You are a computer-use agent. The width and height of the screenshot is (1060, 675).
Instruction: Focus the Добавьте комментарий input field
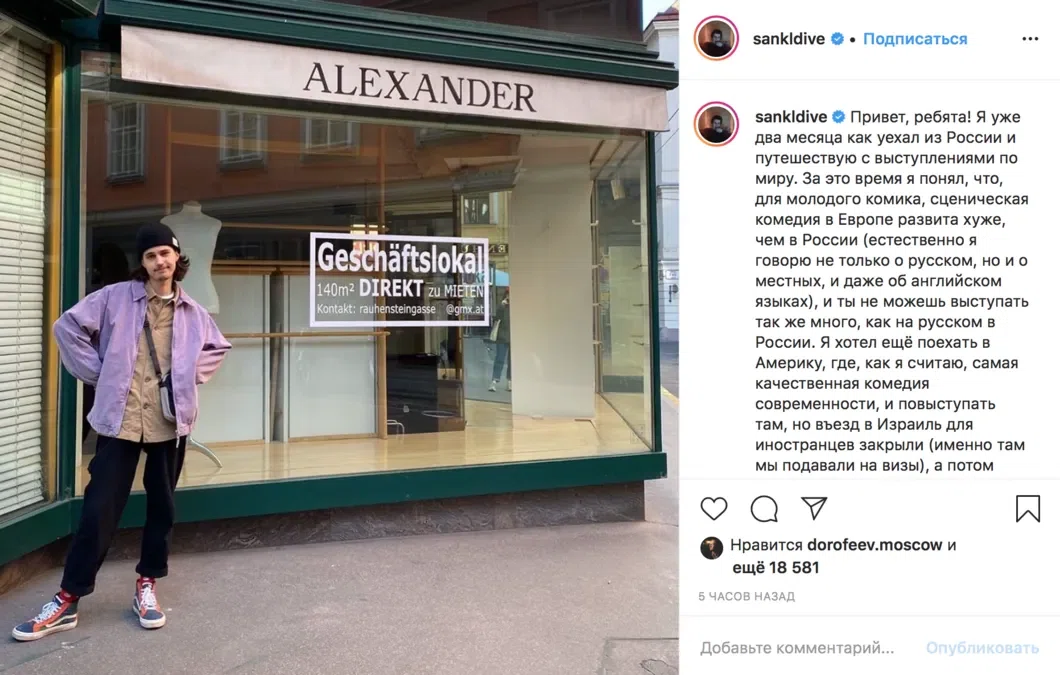(x=797, y=648)
